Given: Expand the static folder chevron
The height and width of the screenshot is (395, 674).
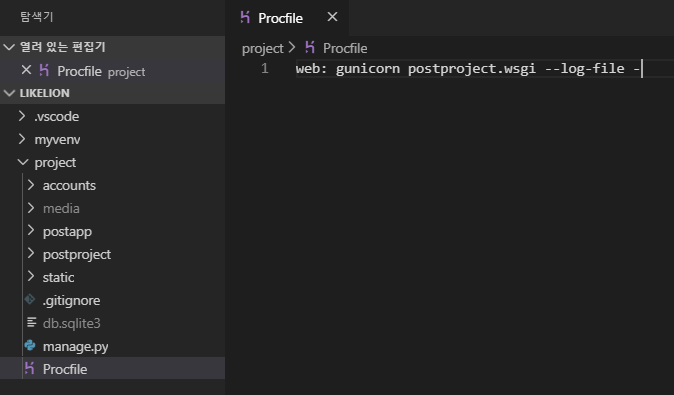Looking at the screenshot, I should (x=31, y=276).
